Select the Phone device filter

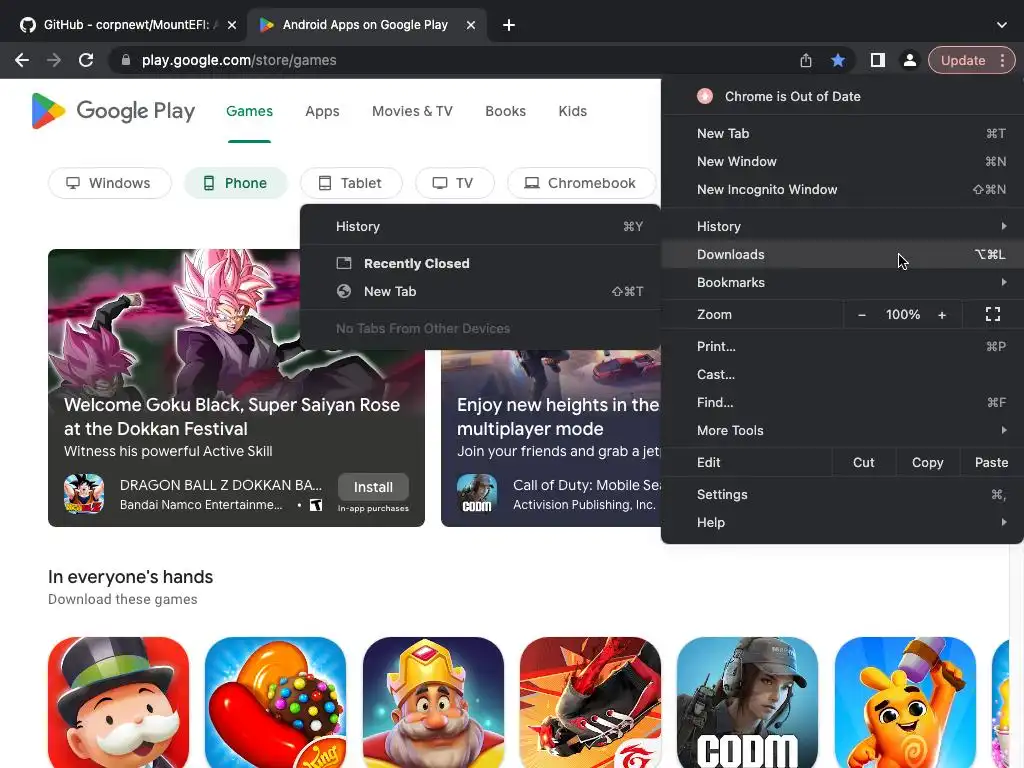pyautogui.click(x=236, y=183)
